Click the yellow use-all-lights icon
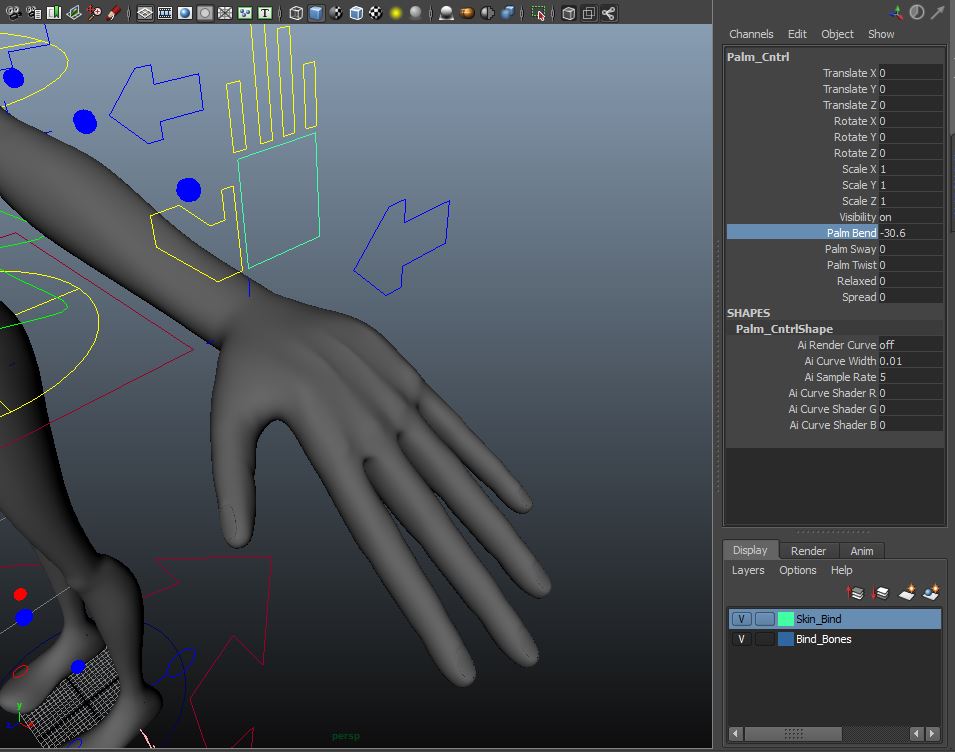Image resolution: width=955 pixels, height=752 pixels. [x=396, y=13]
